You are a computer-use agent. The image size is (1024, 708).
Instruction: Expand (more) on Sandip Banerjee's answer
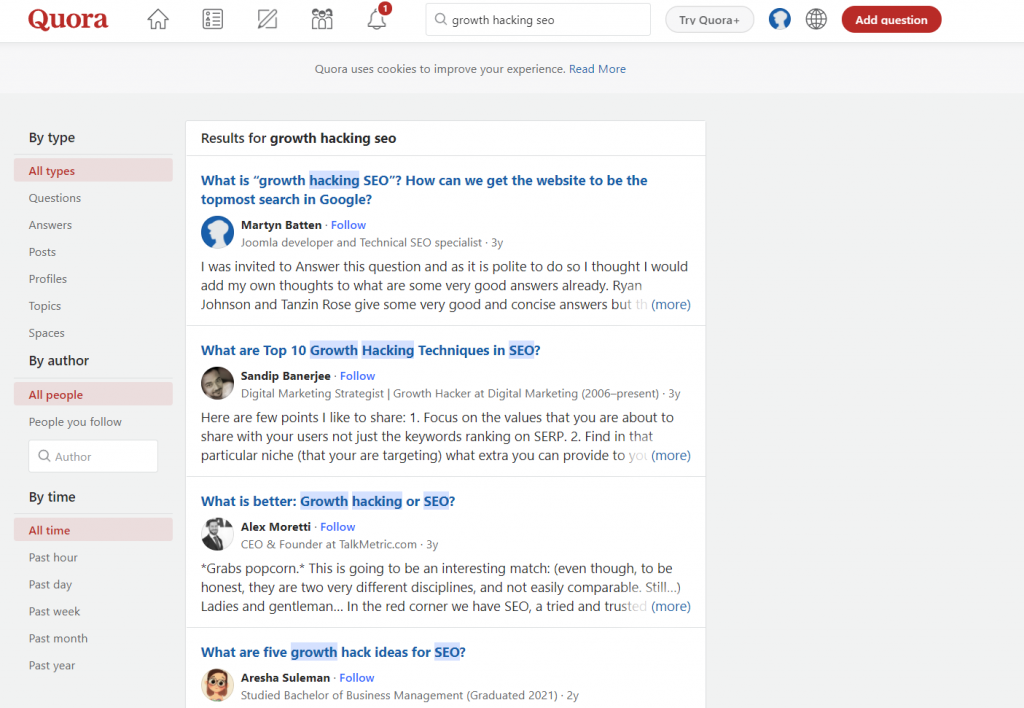pos(671,455)
